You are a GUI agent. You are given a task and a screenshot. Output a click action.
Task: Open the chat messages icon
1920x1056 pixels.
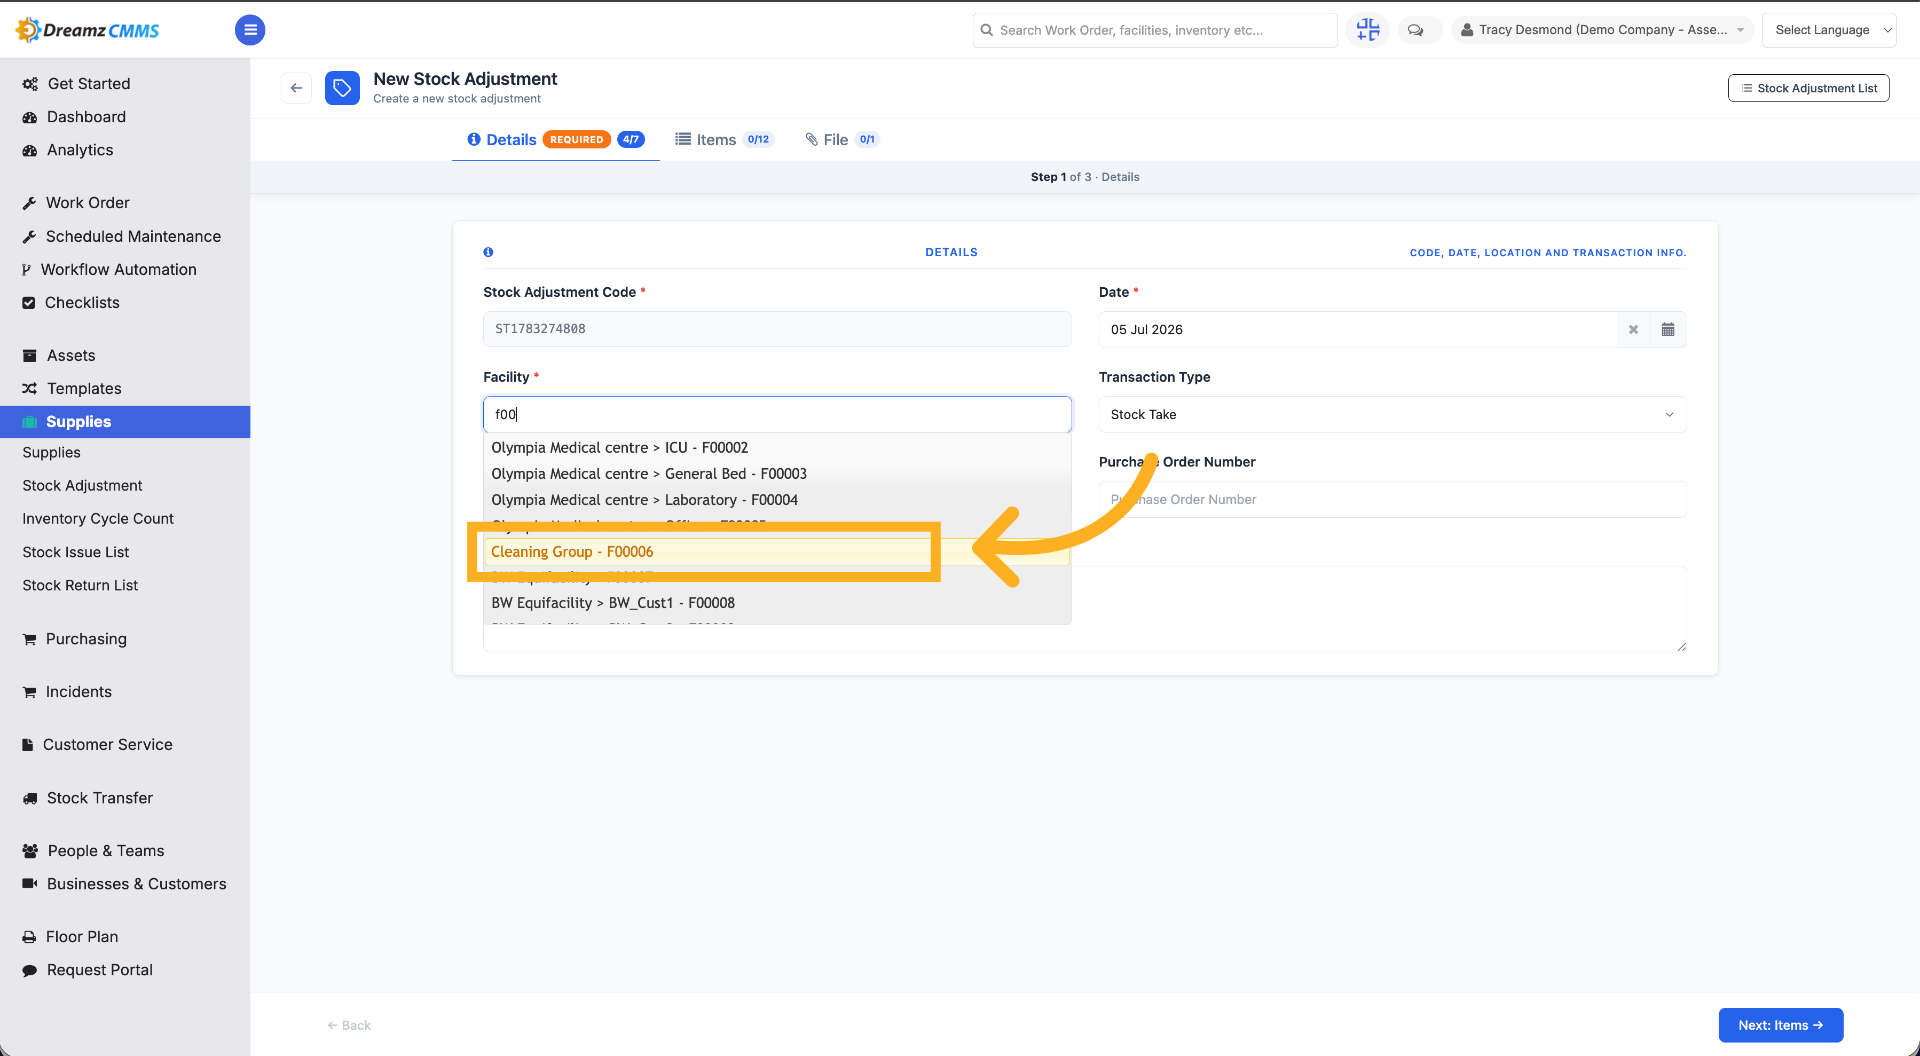tap(1415, 30)
